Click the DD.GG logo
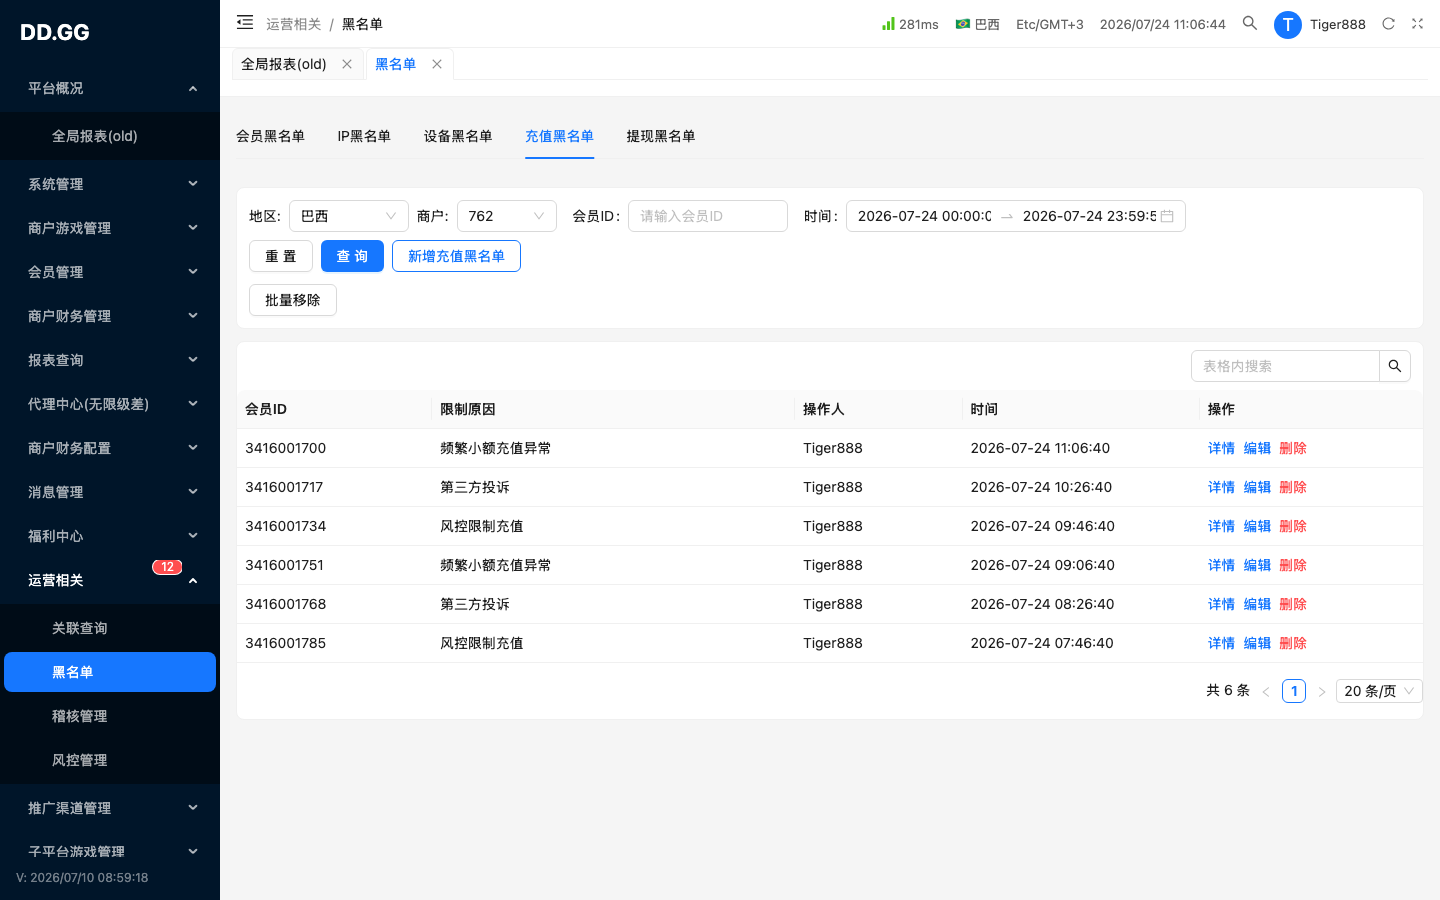Image resolution: width=1440 pixels, height=900 pixels. (55, 32)
